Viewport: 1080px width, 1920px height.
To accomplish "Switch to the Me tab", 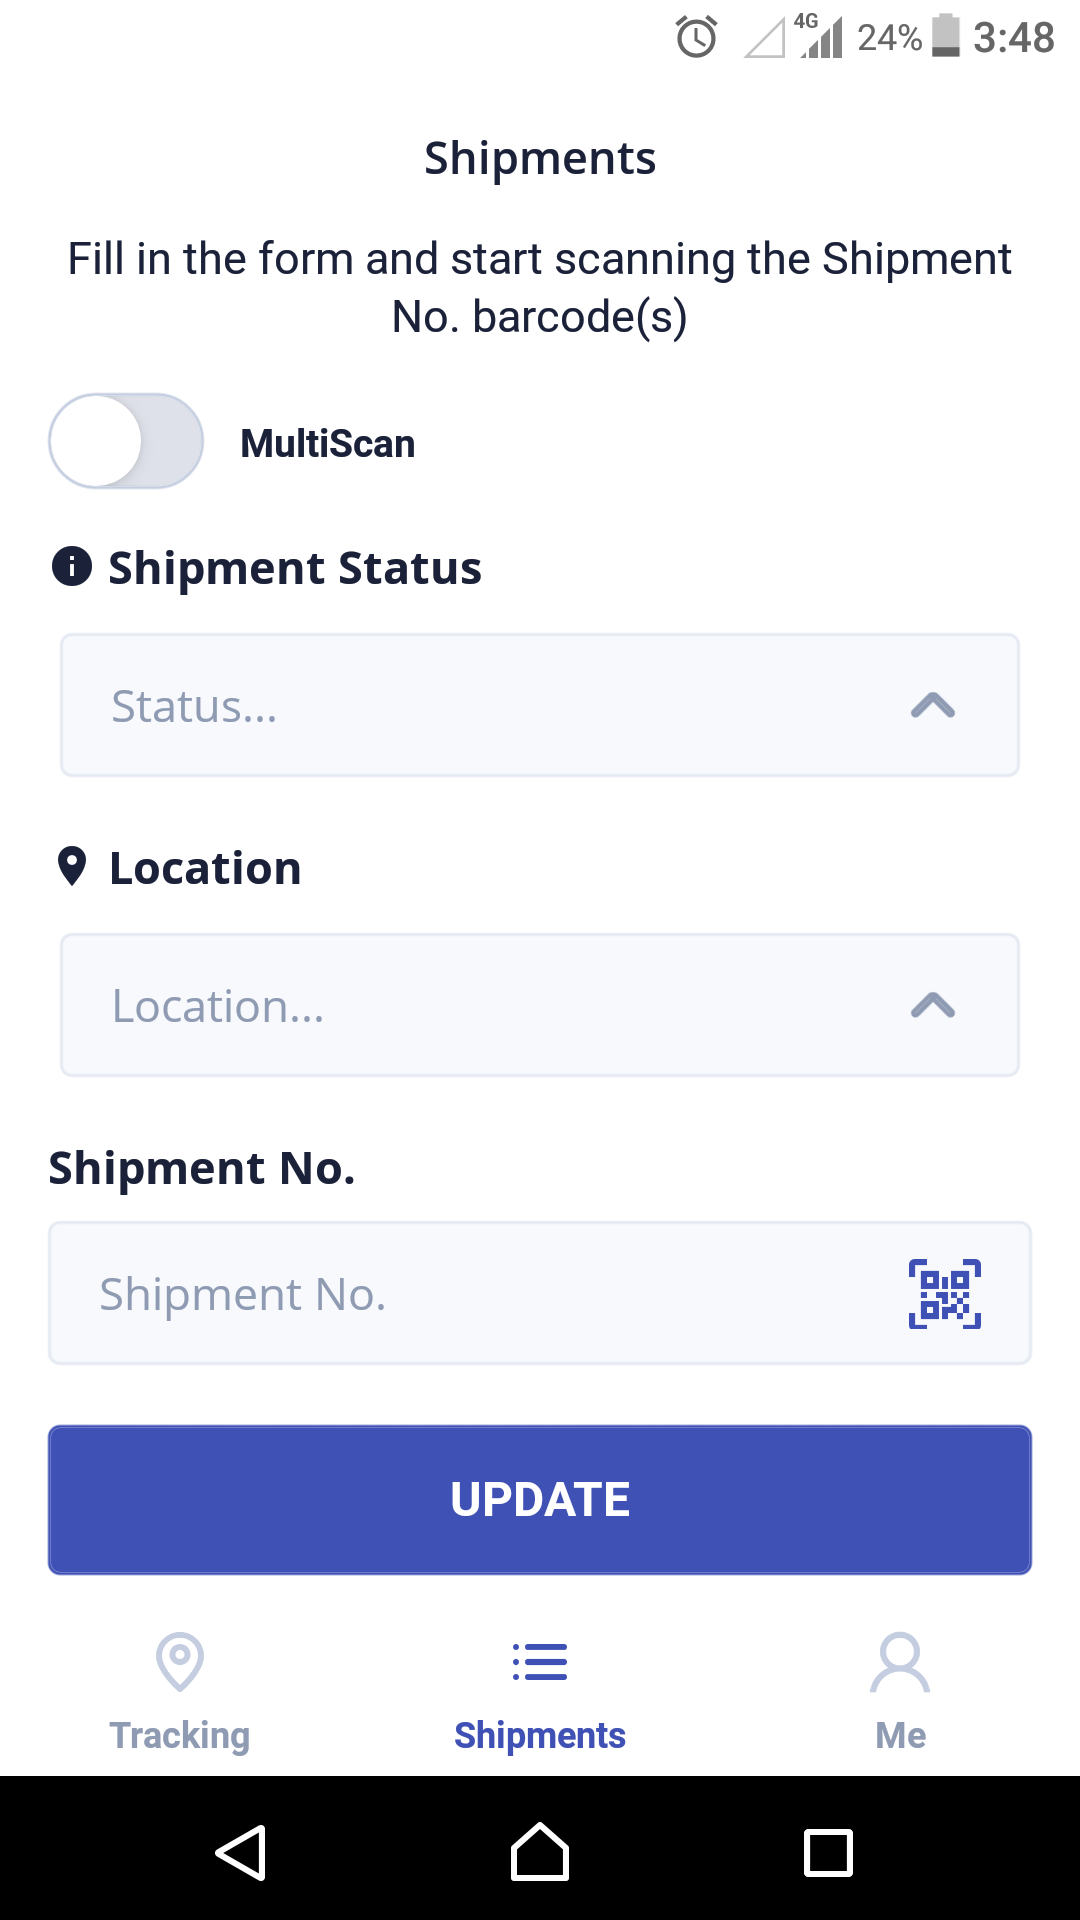I will [900, 1734].
